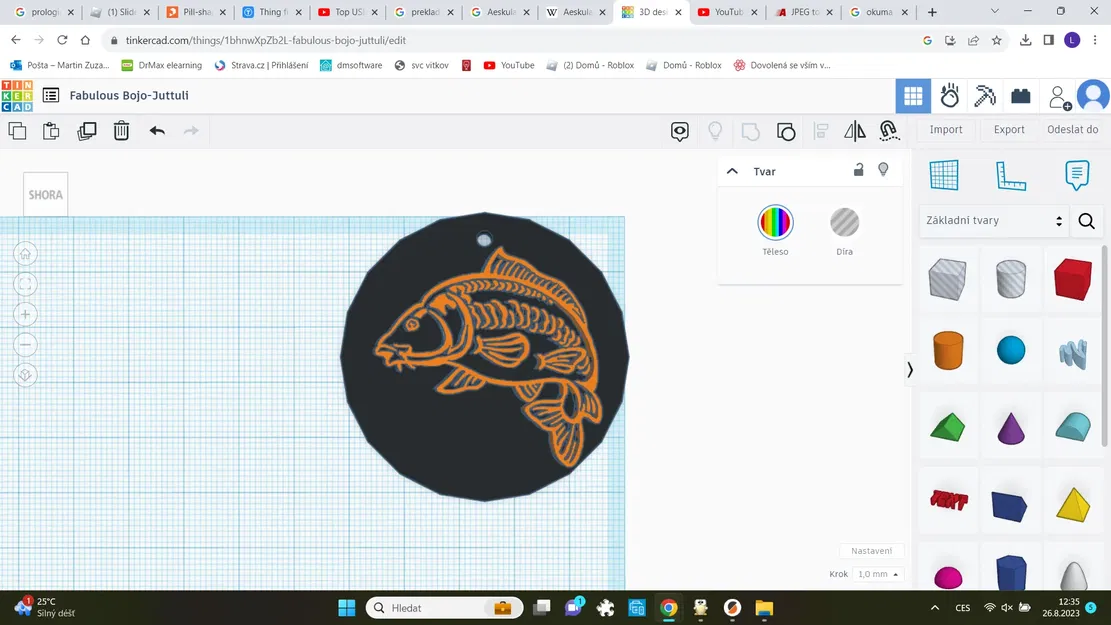Click the SHORA view cube
This screenshot has height=625, width=1111.
tap(45, 194)
